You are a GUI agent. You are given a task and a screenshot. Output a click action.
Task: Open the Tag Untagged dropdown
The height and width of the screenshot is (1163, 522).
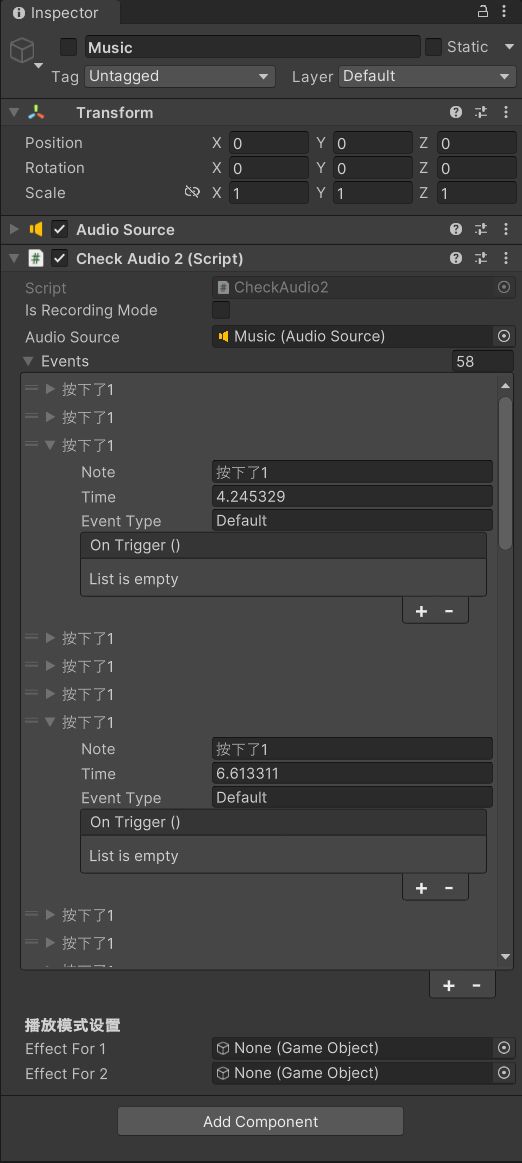180,76
